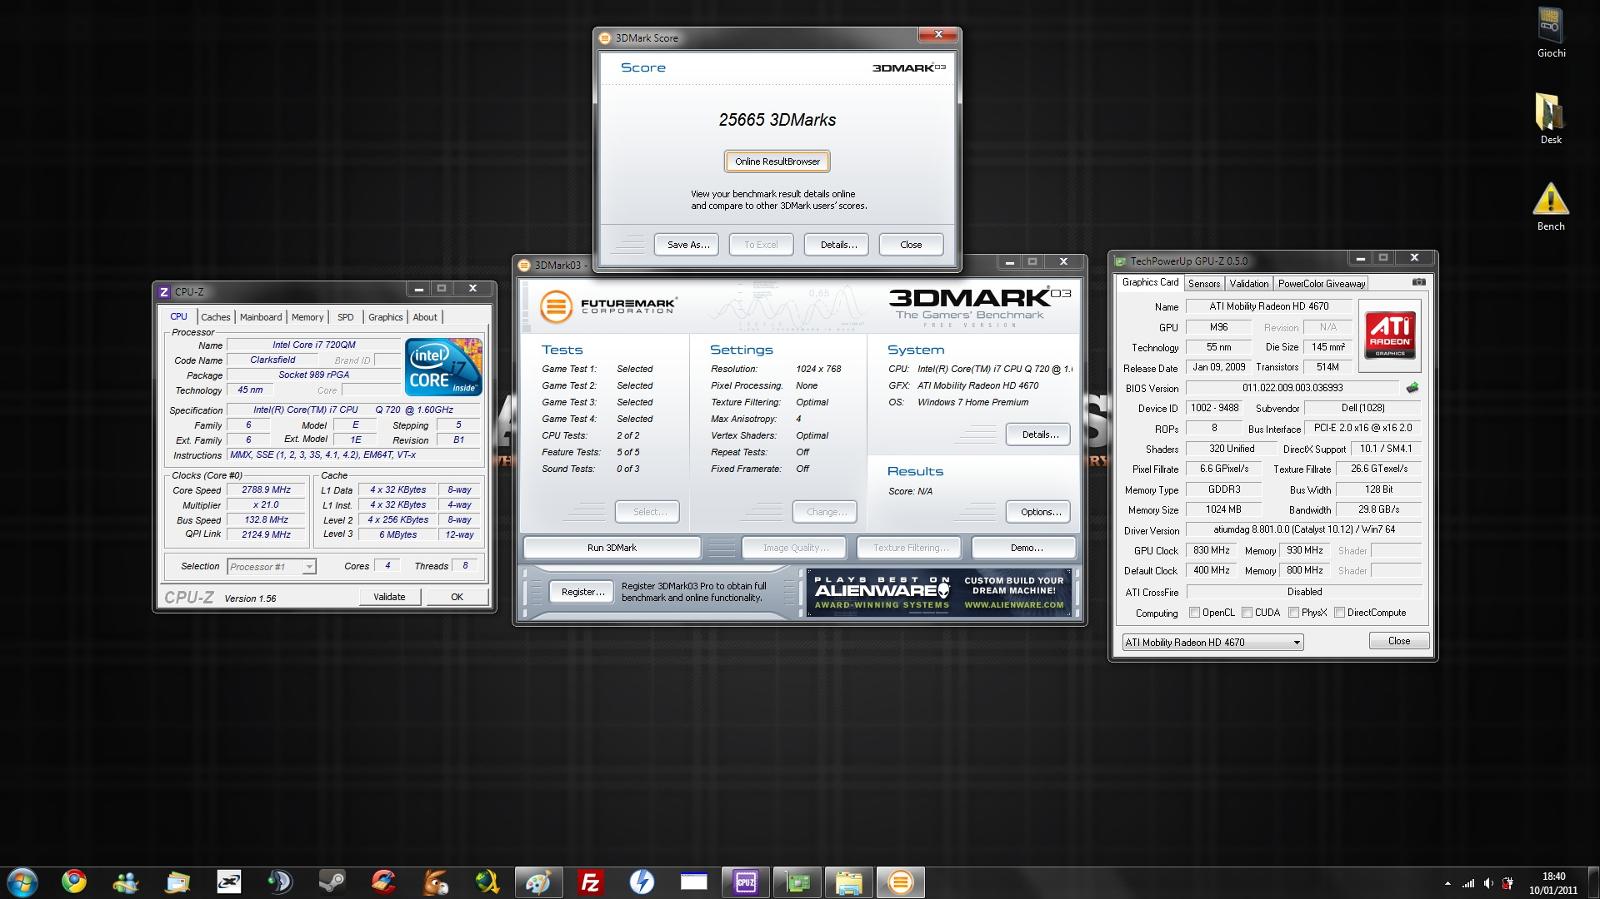Click Register in 3DMark03
The width and height of the screenshot is (1600, 899).
(x=582, y=591)
